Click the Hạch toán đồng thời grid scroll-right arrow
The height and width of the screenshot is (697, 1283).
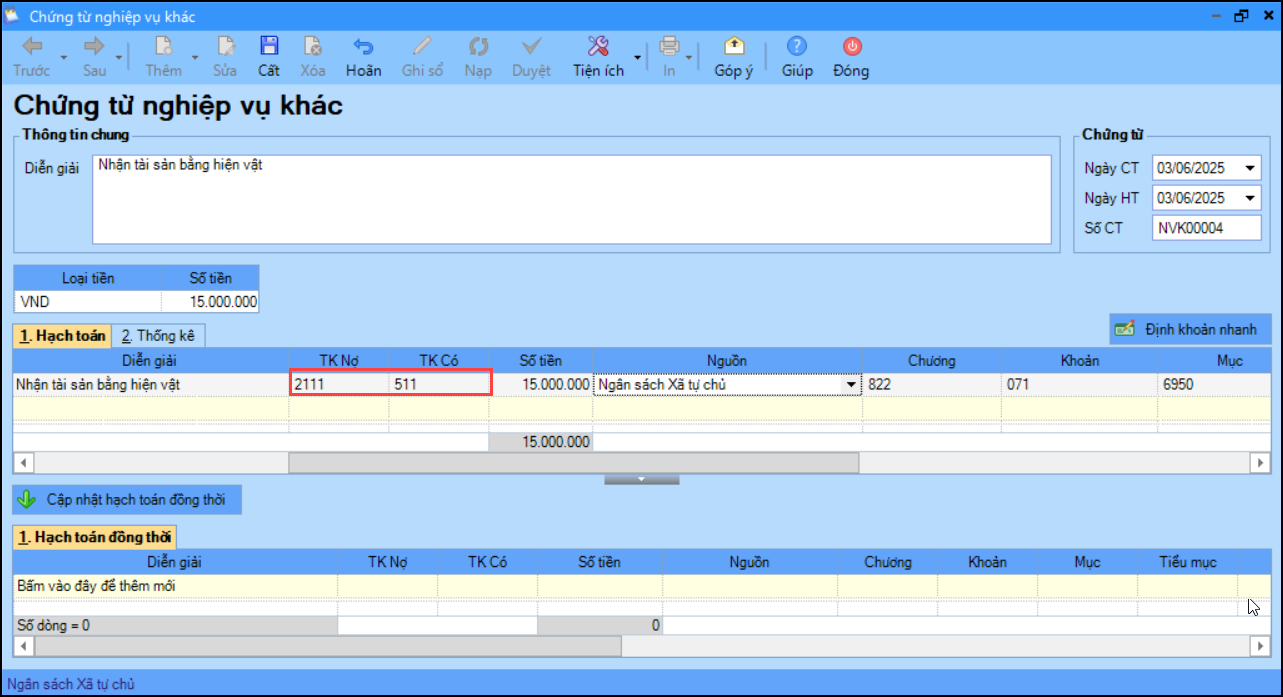[1261, 646]
